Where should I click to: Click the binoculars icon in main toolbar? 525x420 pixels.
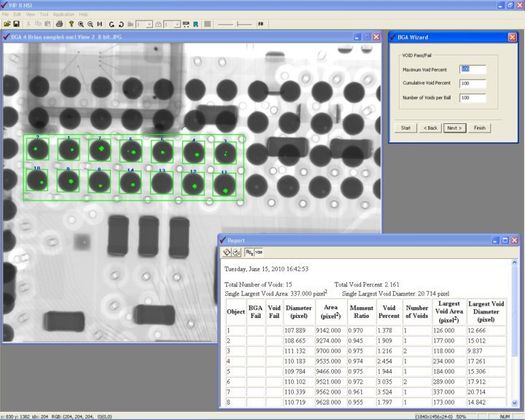(x=261, y=24)
